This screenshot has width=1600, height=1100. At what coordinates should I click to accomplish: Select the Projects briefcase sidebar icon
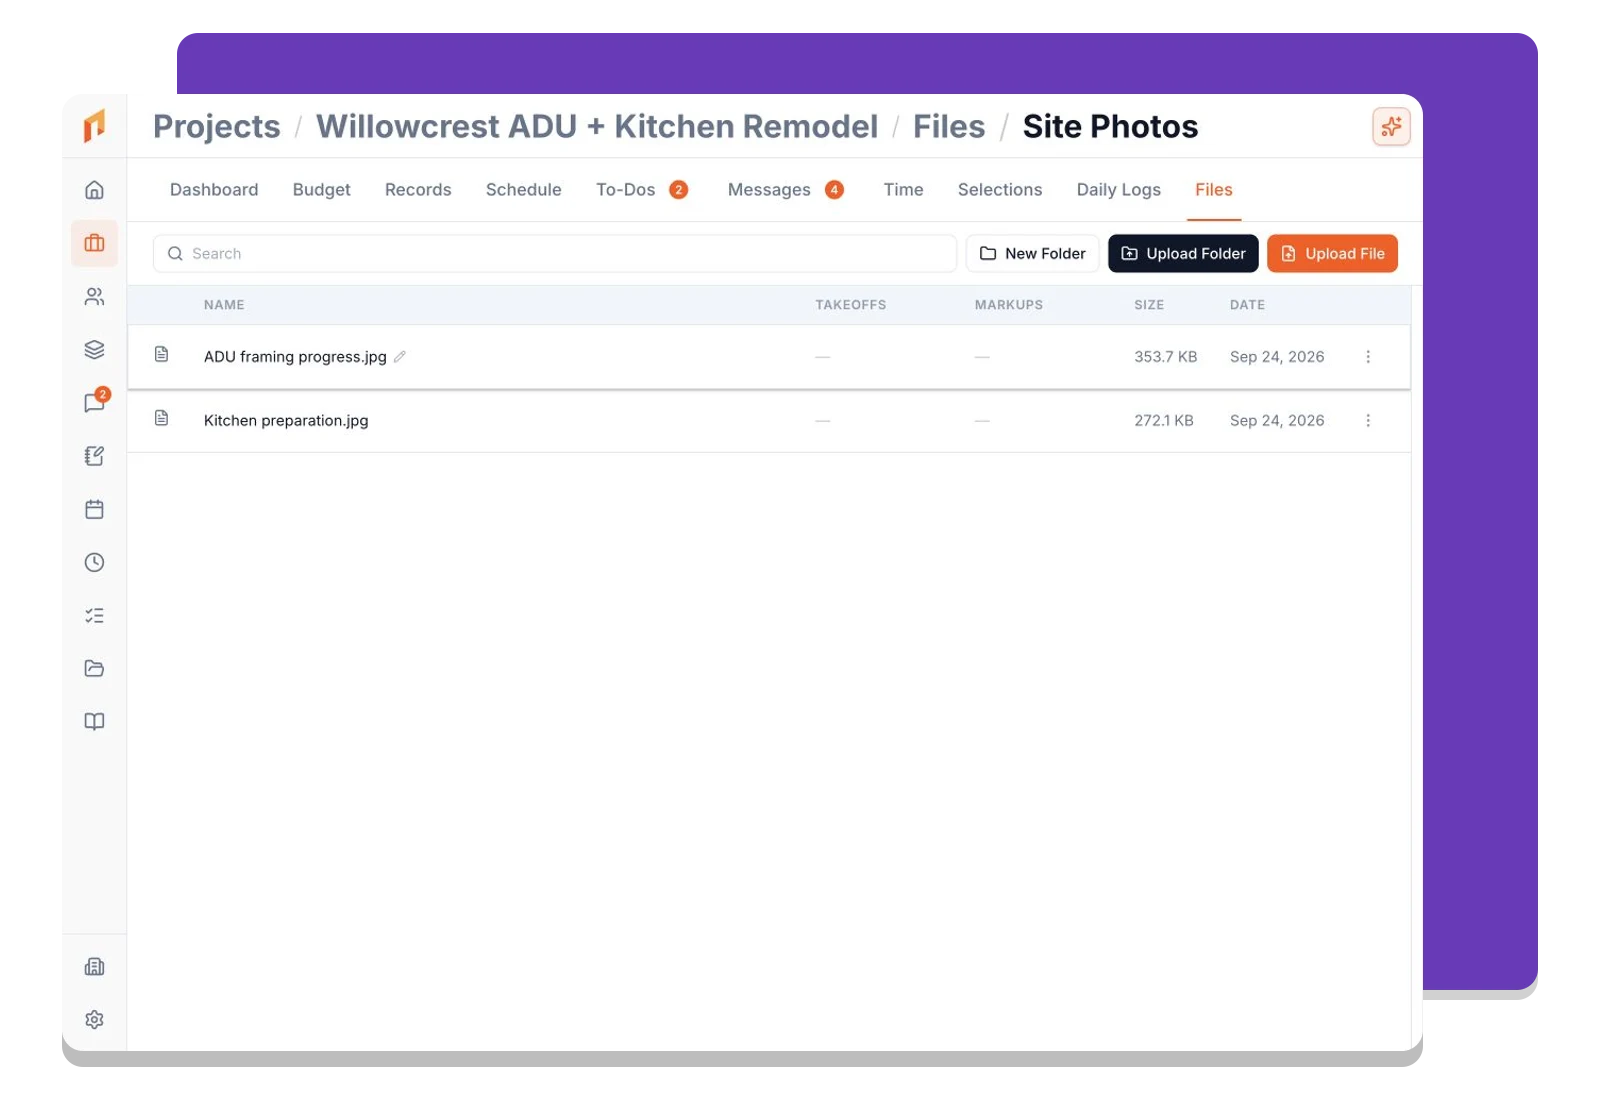pyautogui.click(x=94, y=243)
